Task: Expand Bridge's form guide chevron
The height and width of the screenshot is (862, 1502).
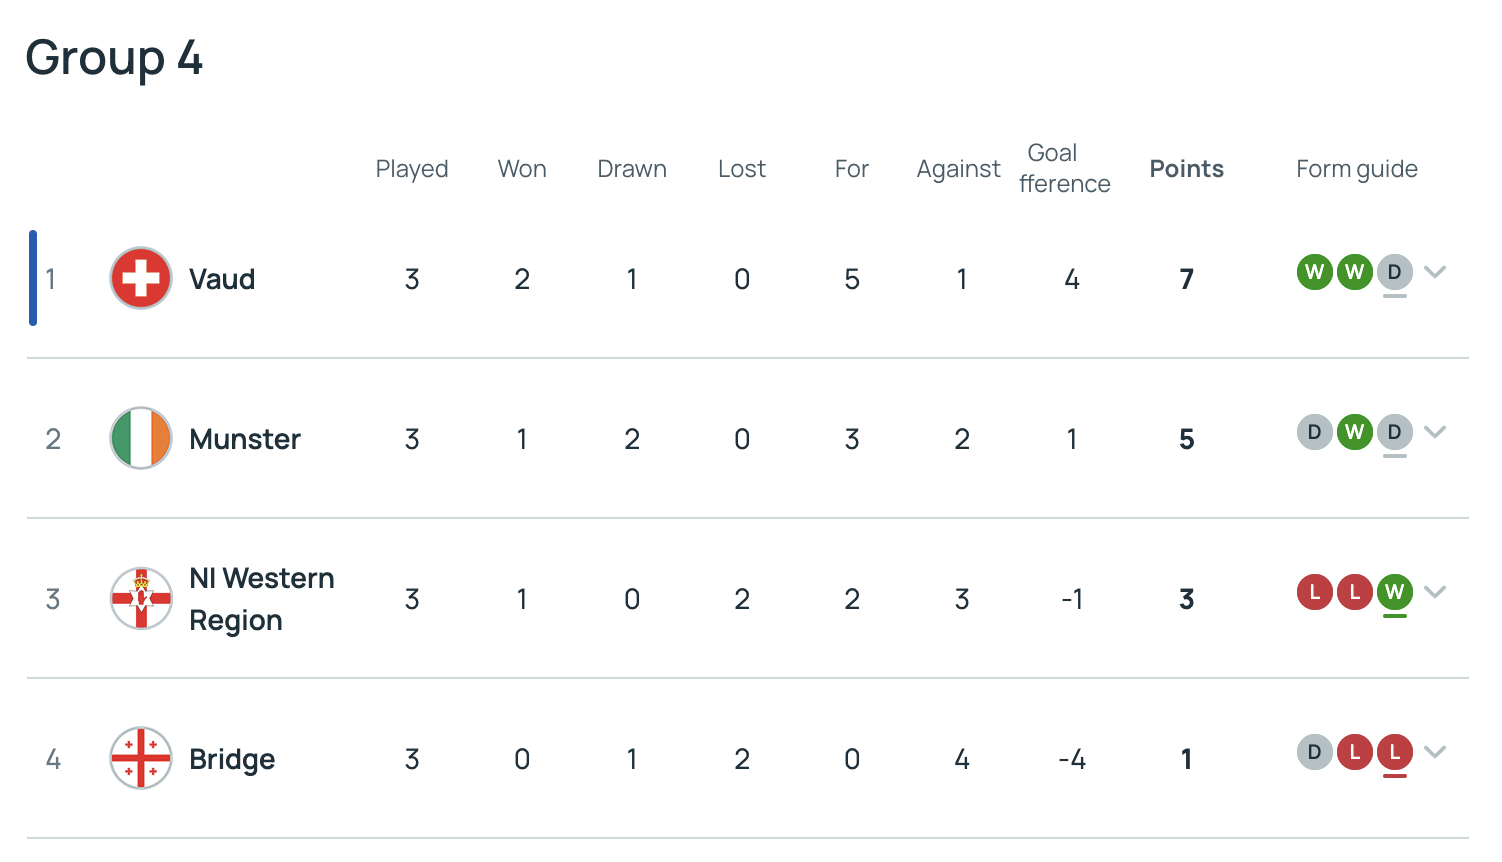Action: click(1435, 752)
